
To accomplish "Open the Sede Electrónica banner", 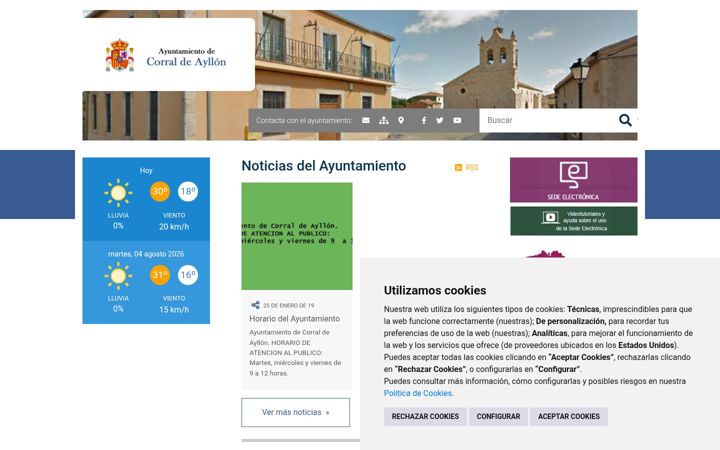I will (x=574, y=180).
